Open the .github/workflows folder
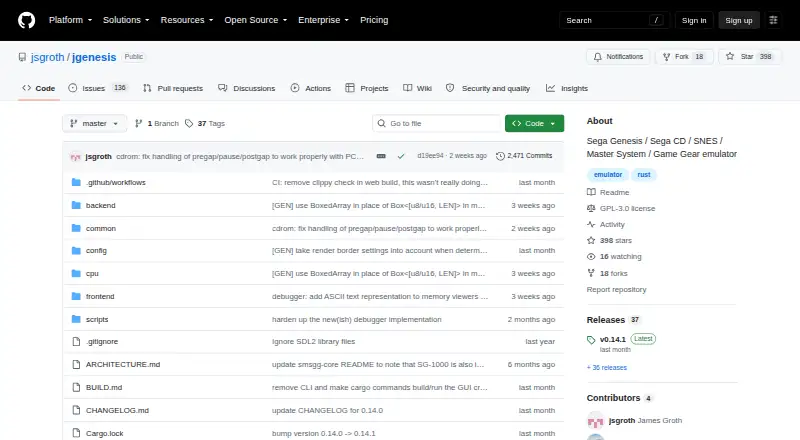This screenshot has height=440, width=800. [x=116, y=182]
